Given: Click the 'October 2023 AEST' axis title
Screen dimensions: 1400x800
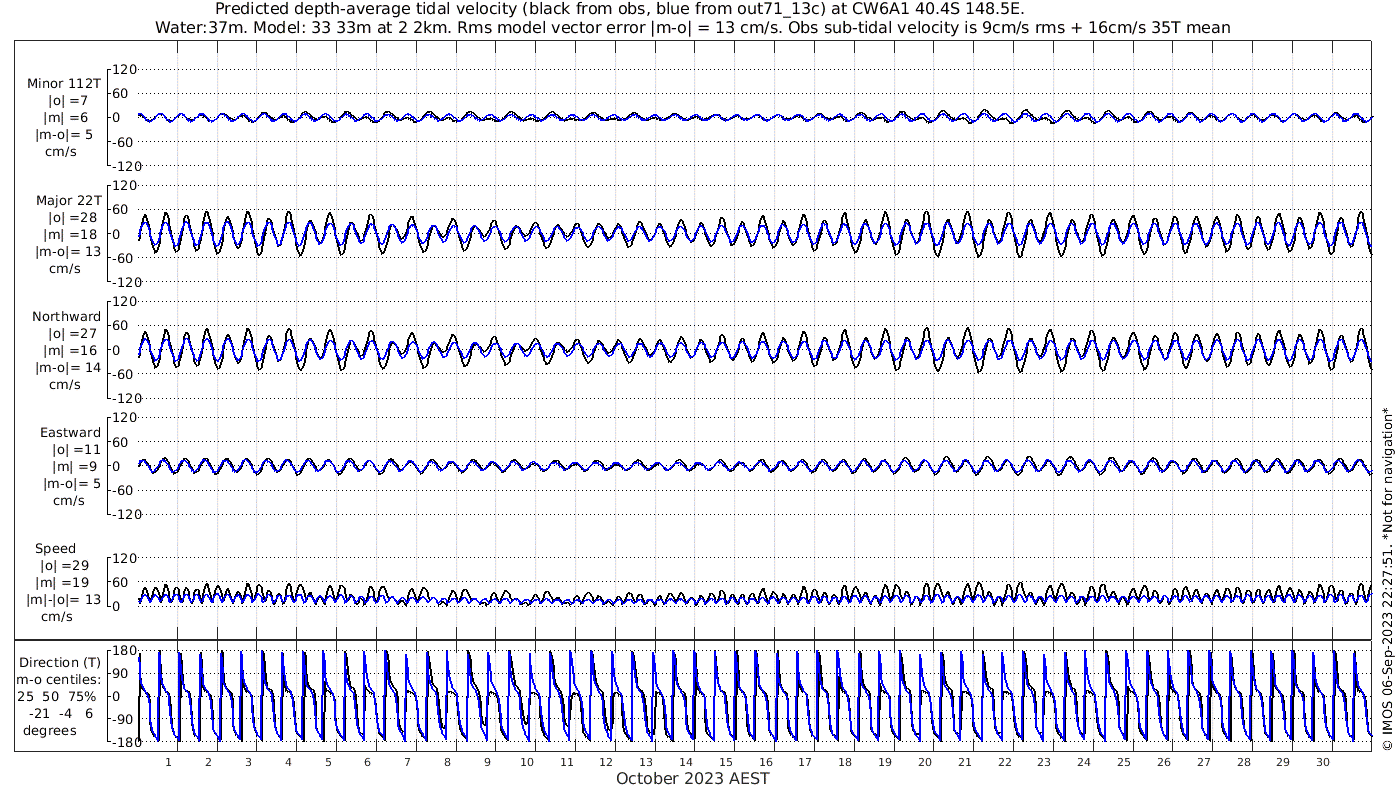Looking at the screenshot, I should click(x=693, y=778).
